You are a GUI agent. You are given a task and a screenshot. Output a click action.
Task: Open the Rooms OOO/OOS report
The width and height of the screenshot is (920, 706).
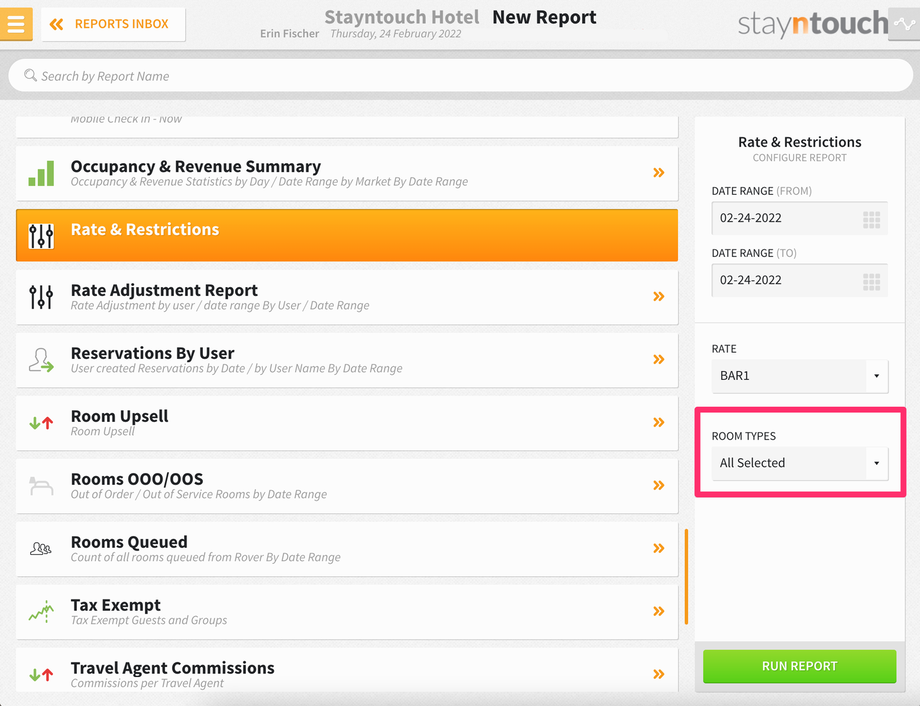(x=347, y=486)
